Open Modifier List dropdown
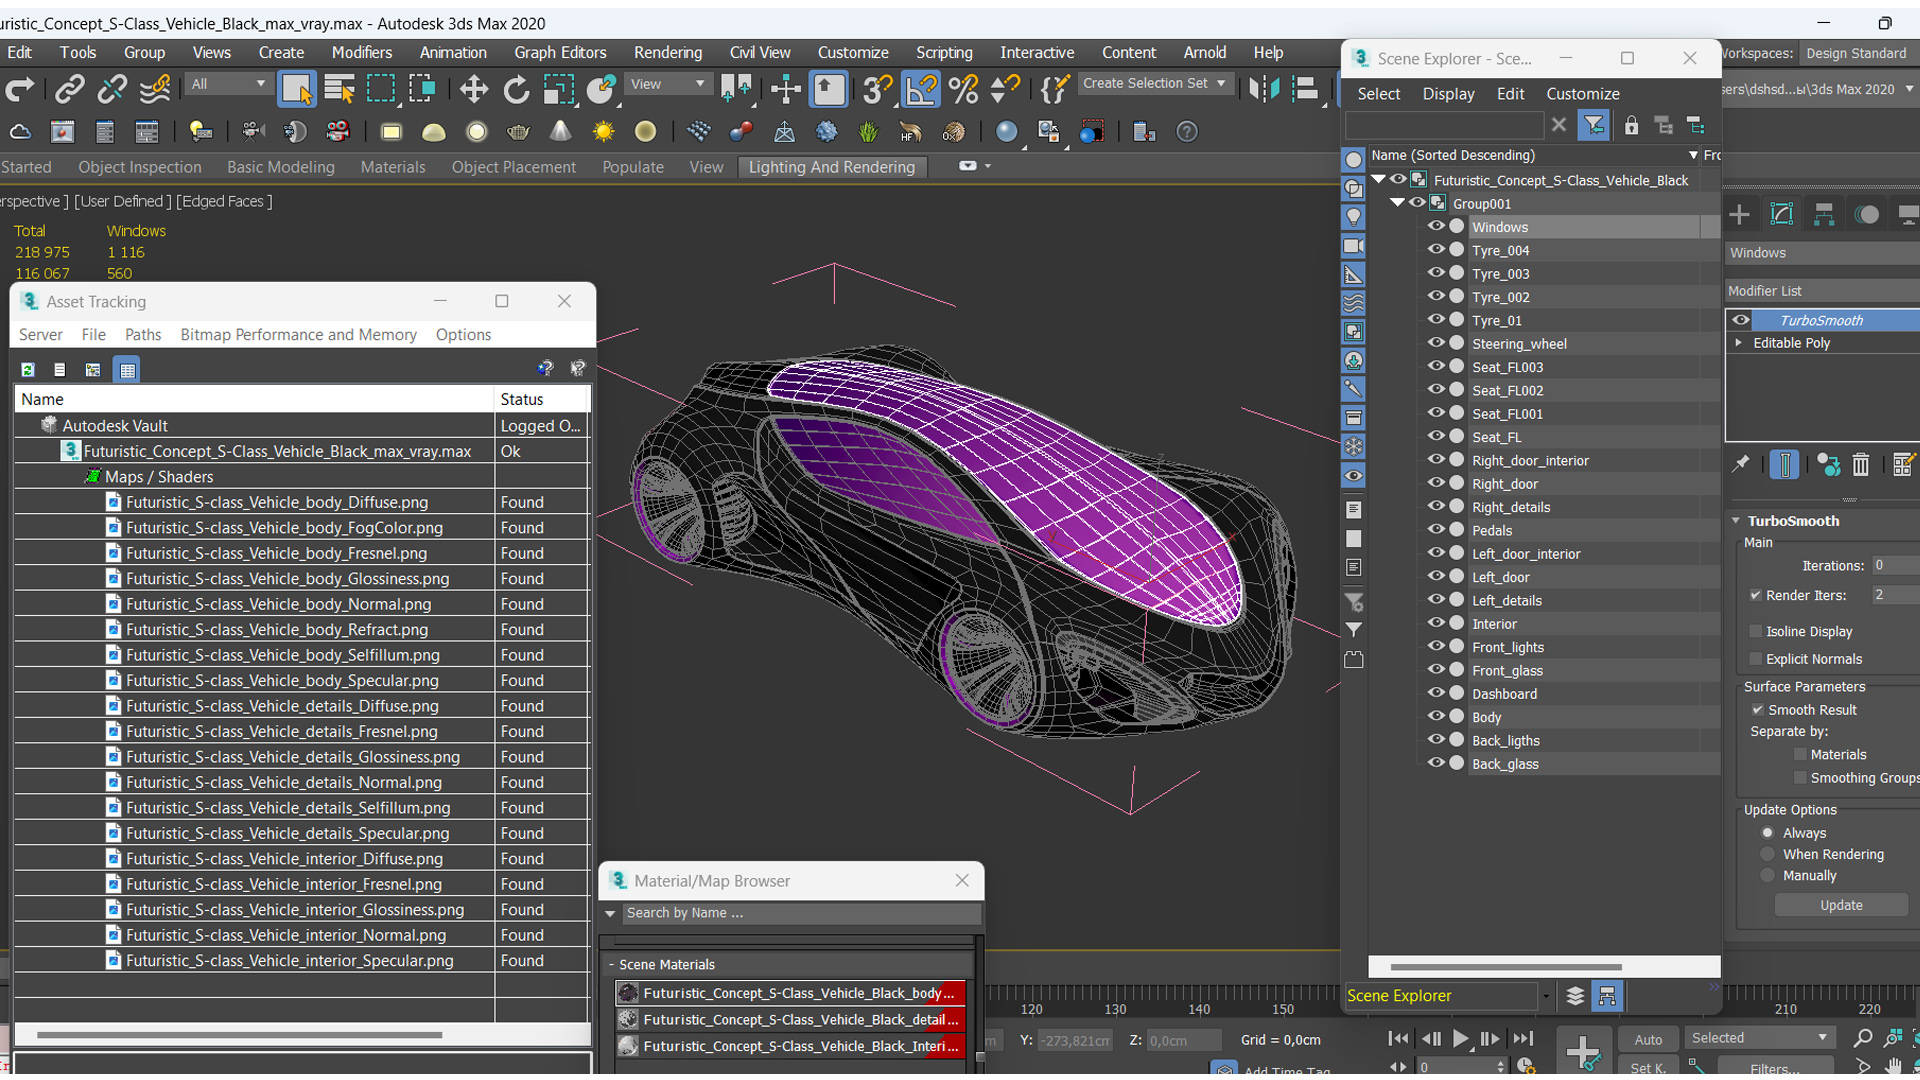Image resolution: width=1920 pixels, height=1080 pixels. click(x=1822, y=291)
